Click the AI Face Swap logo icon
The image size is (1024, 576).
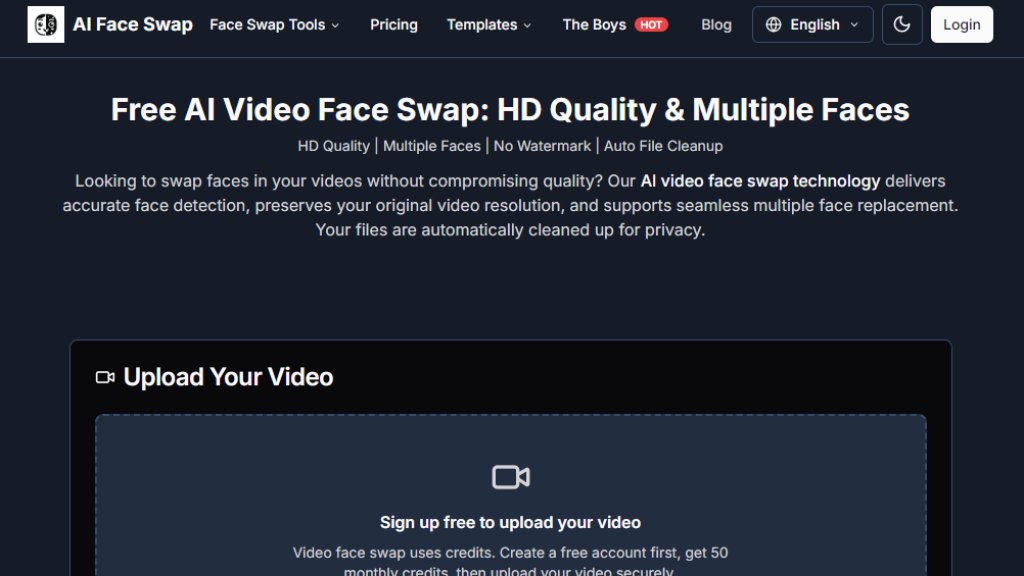(46, 24)
